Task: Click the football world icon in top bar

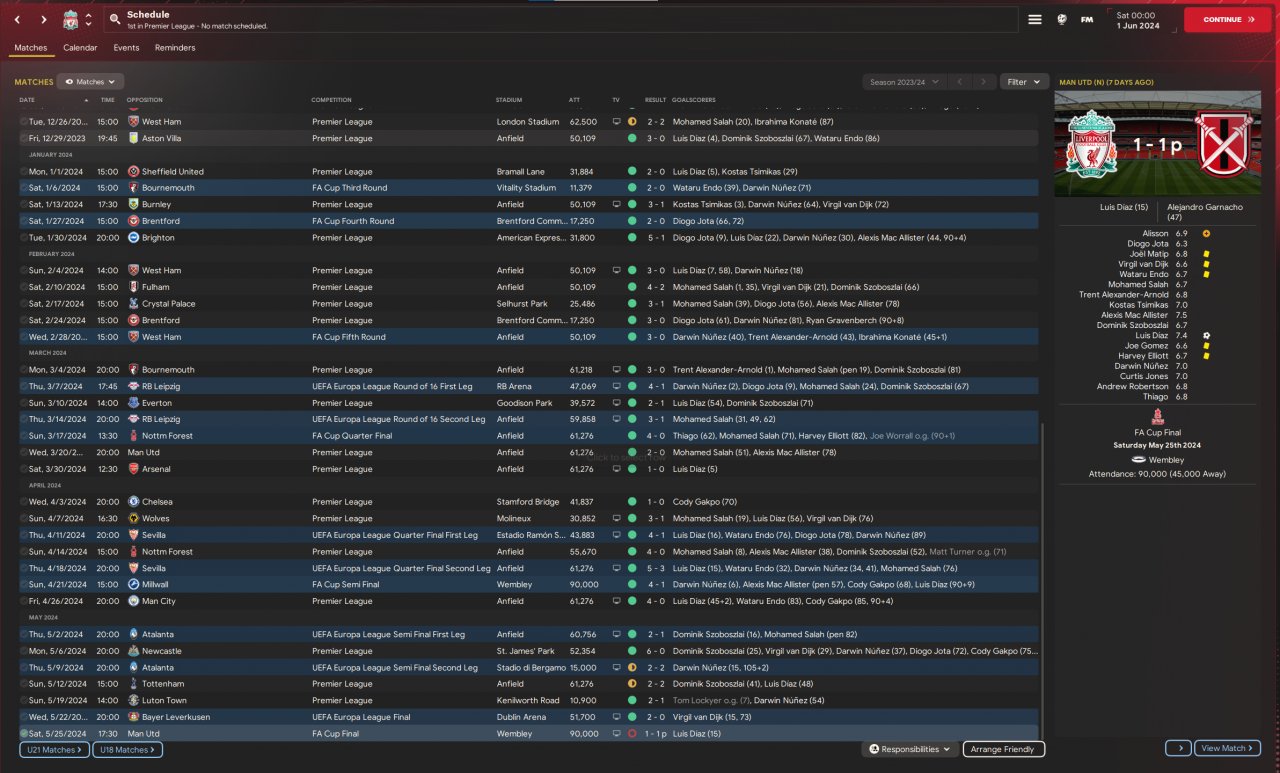Action: 1062,19
